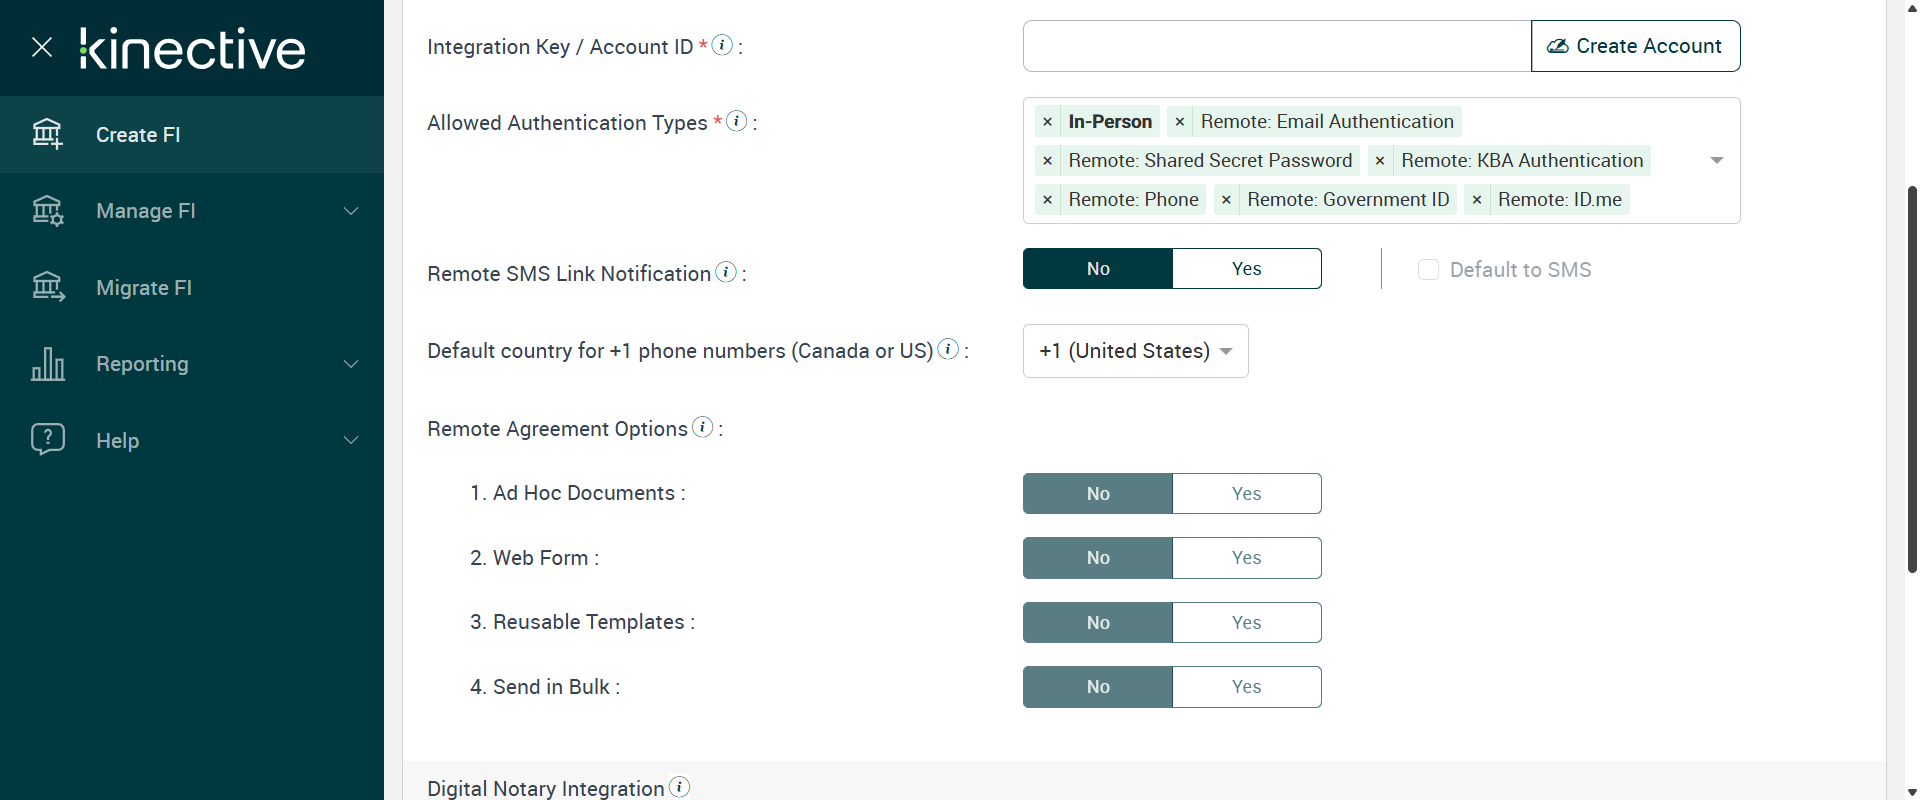The width and height of the screenshot is (1920, 800).
Task: Open the Manage FI menu item
Action: [x=146, y=211]
